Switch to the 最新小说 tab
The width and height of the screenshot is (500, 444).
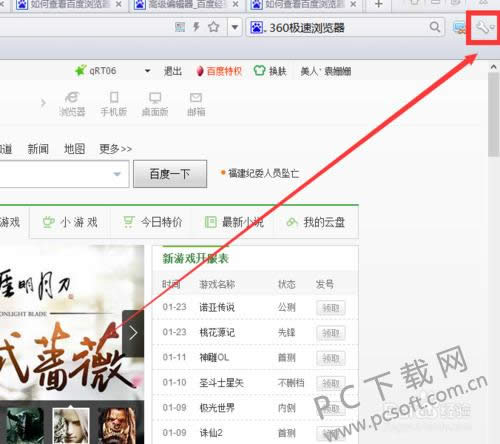233,222
